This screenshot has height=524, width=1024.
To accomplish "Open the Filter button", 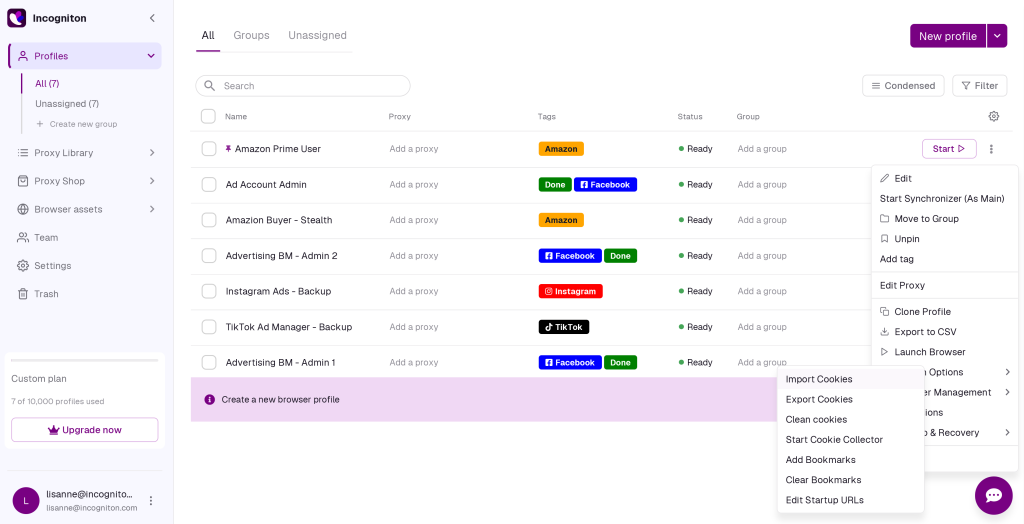I will [980, 86].
